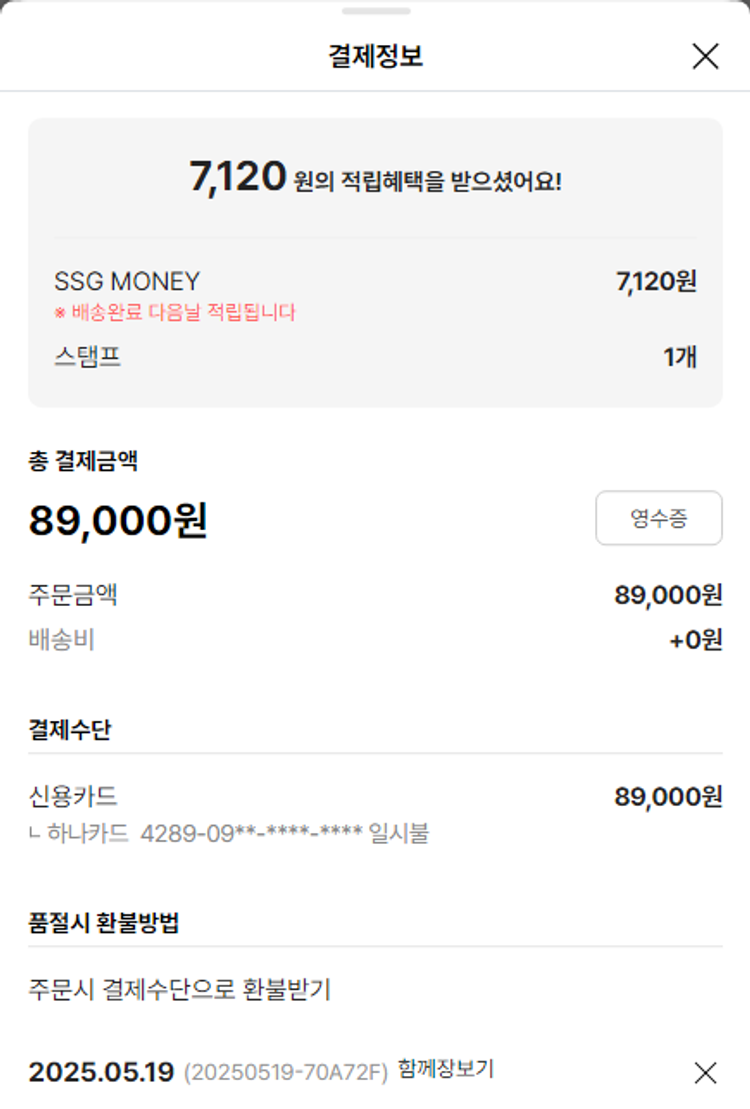Open the 영수증 receipt button
This screenshot has height=1109, width=750.
pyautogui.click(x=658, y=518)
